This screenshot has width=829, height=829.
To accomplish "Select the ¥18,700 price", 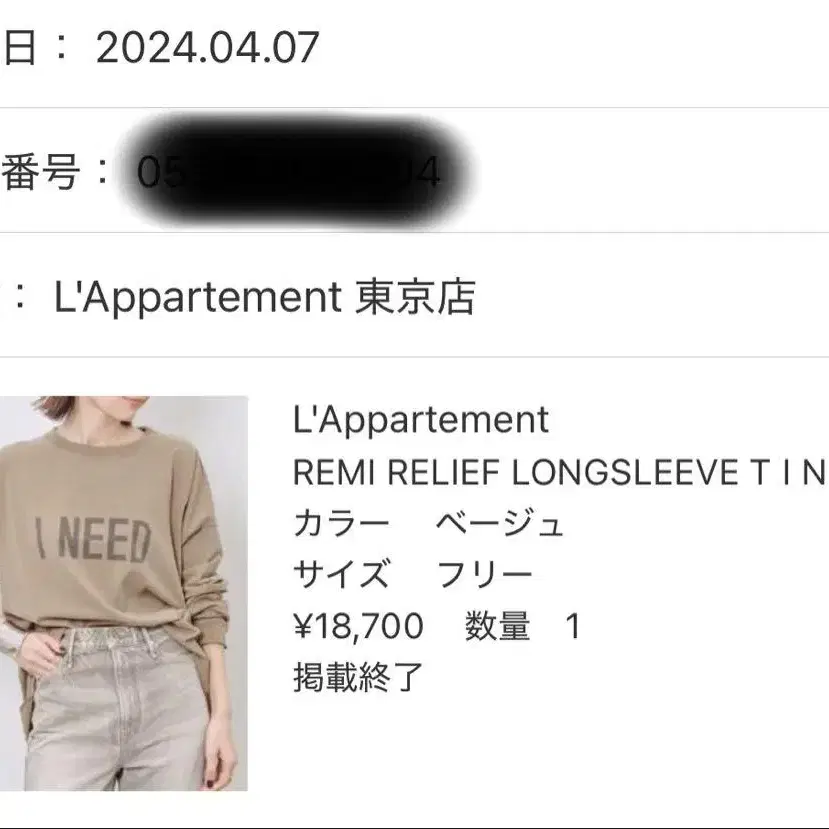I will pyautogui.click(x=358, y=625).
